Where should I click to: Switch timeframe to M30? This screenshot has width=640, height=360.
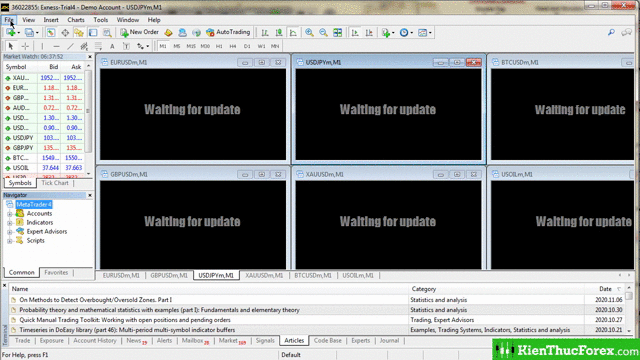click(x=205, y=46)
